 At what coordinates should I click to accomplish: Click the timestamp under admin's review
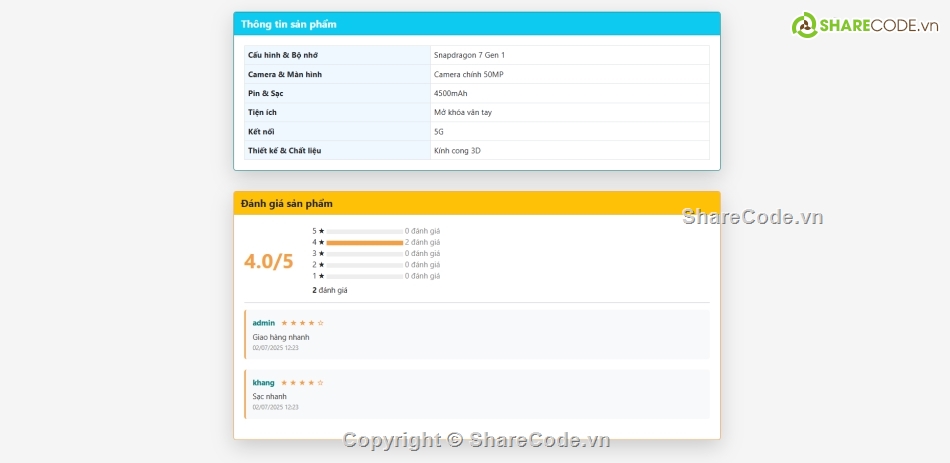click(276, 348)
